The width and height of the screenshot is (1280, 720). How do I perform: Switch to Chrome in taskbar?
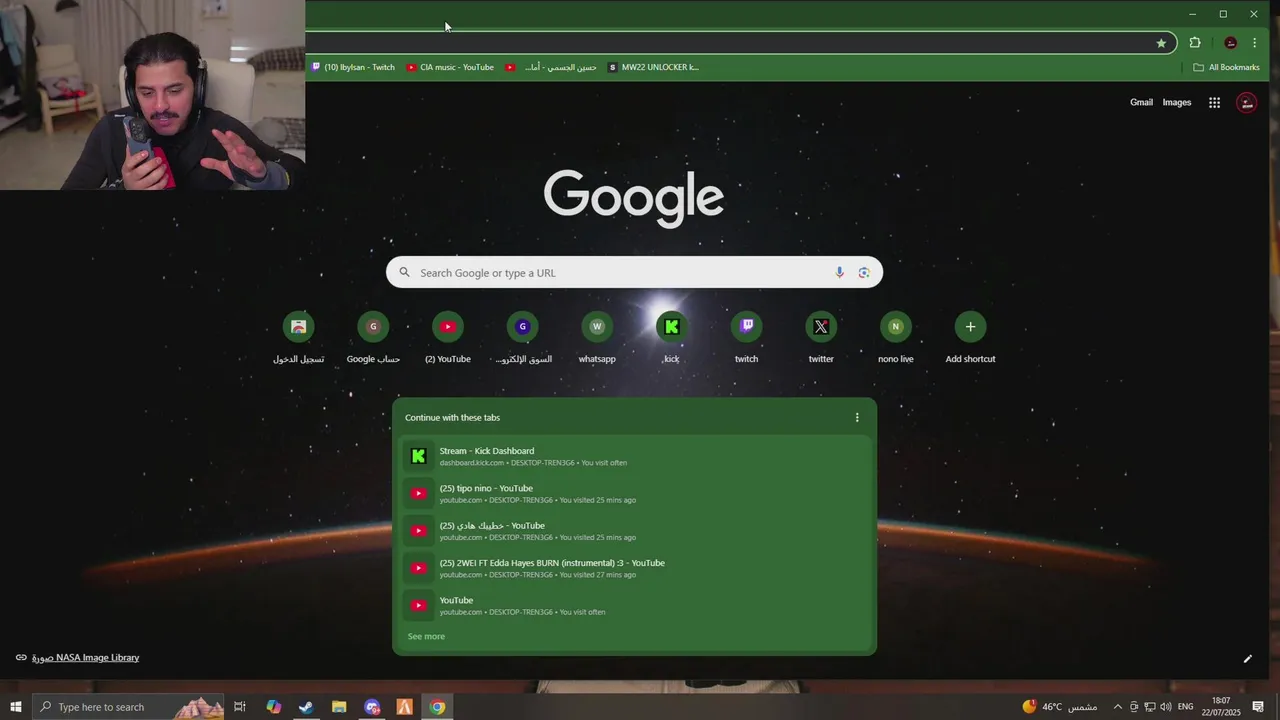click(x=437, y=707)
